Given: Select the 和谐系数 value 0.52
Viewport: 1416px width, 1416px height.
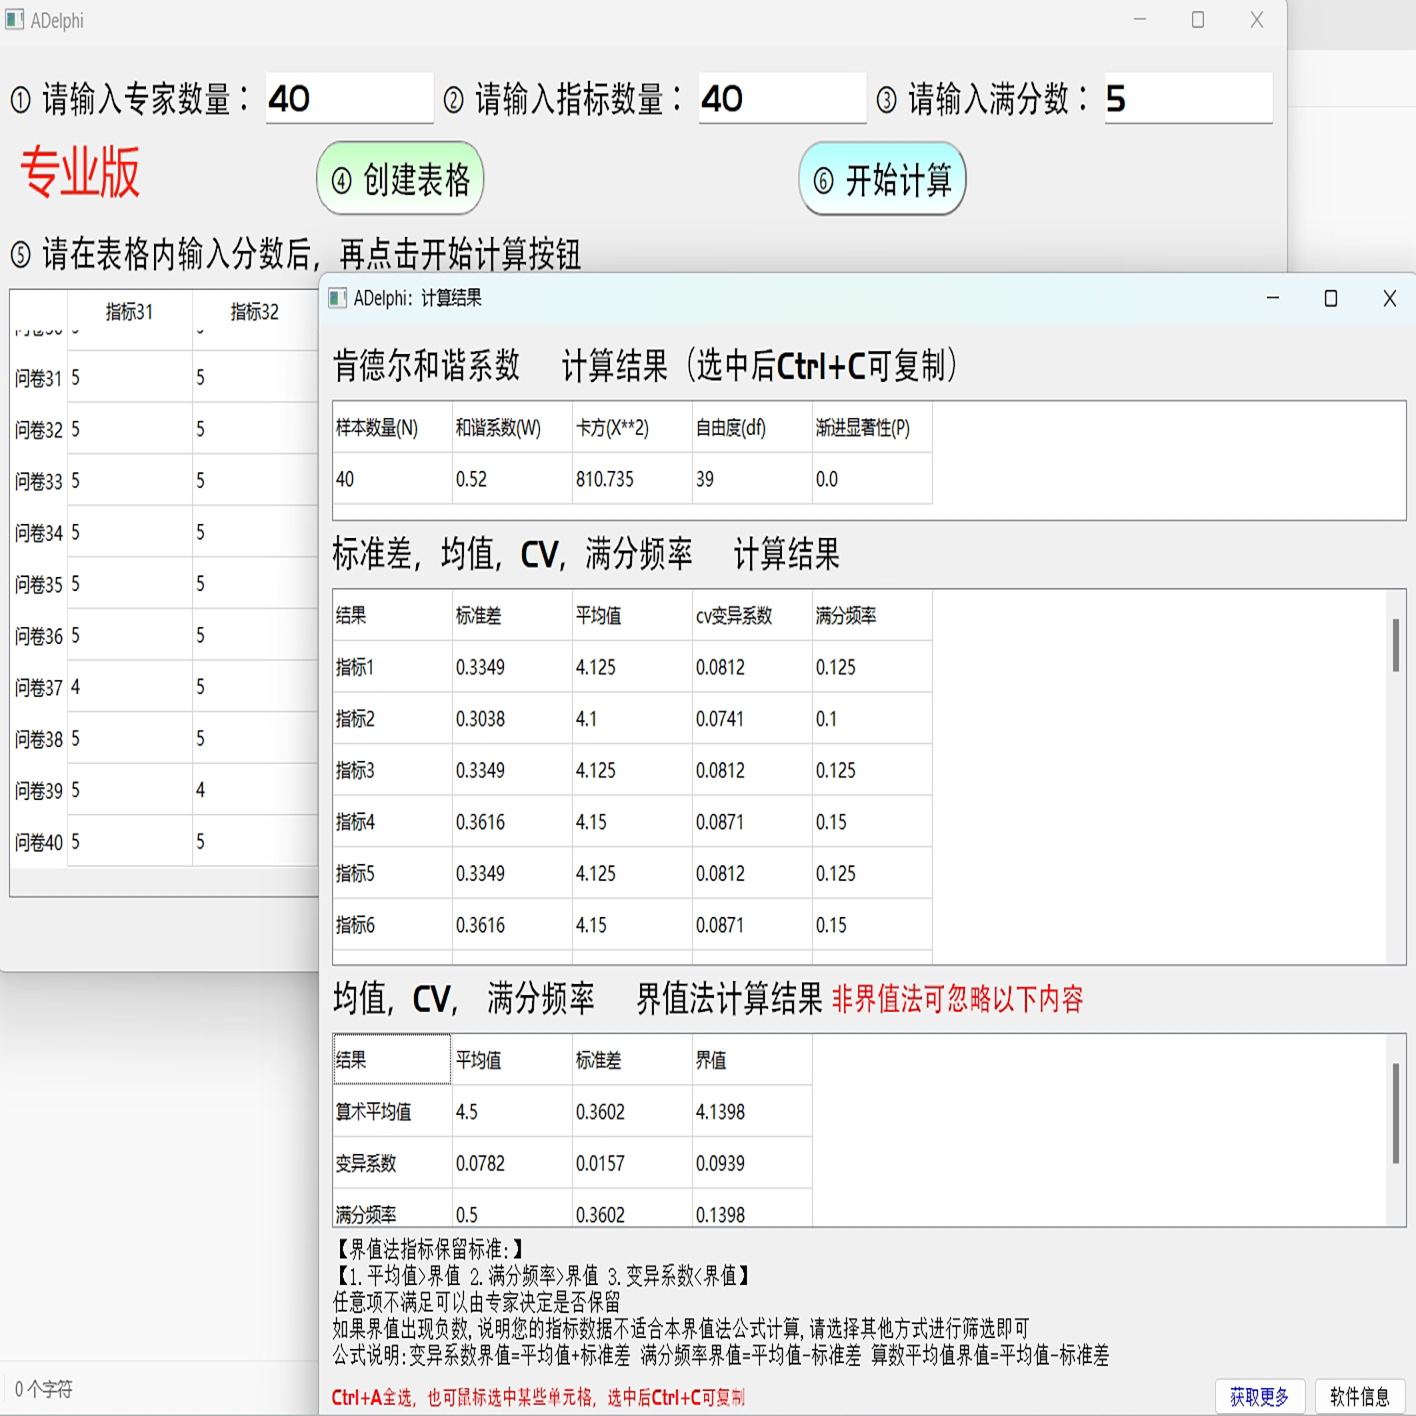Looking at the screenshot, I should [512, 480].
